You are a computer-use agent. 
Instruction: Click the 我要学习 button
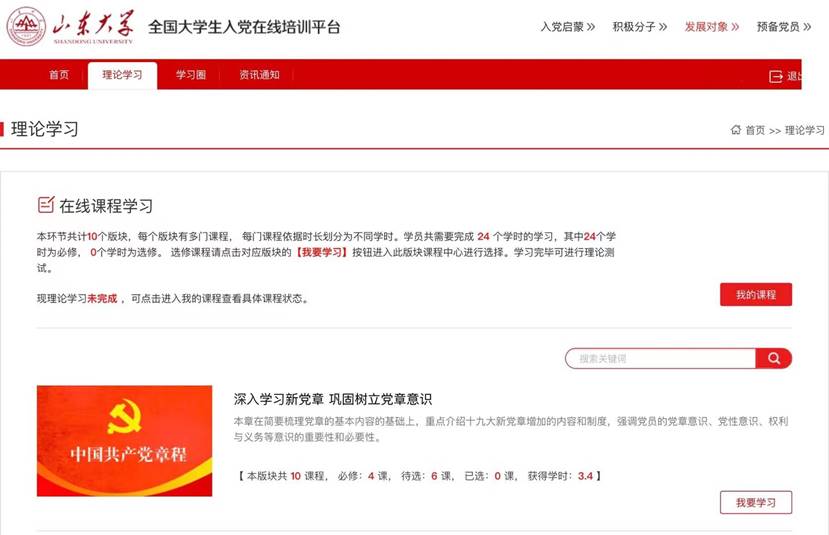coord(755,503)
